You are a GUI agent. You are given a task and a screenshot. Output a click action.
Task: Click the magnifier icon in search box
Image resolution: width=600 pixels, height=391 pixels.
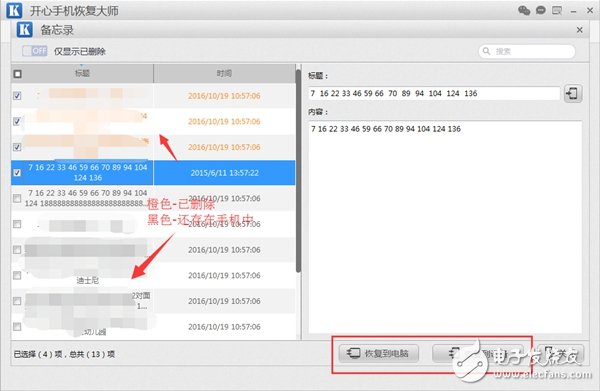click(486, 51)
